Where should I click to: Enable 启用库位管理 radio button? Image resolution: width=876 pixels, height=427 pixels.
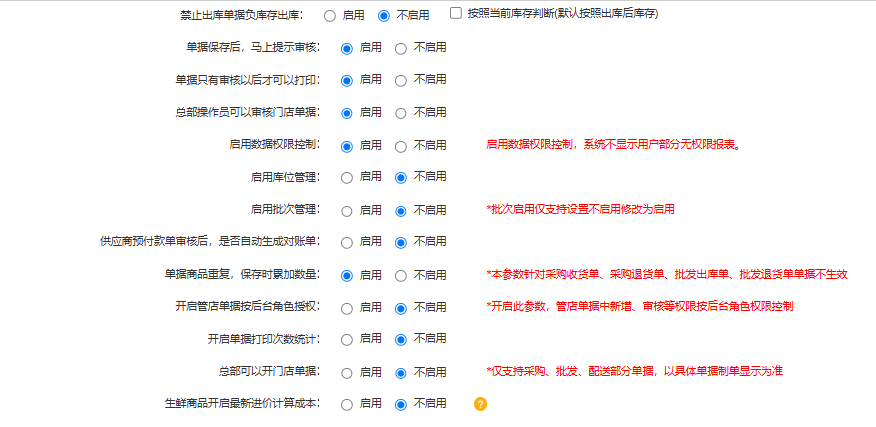[x=347, y=178]
